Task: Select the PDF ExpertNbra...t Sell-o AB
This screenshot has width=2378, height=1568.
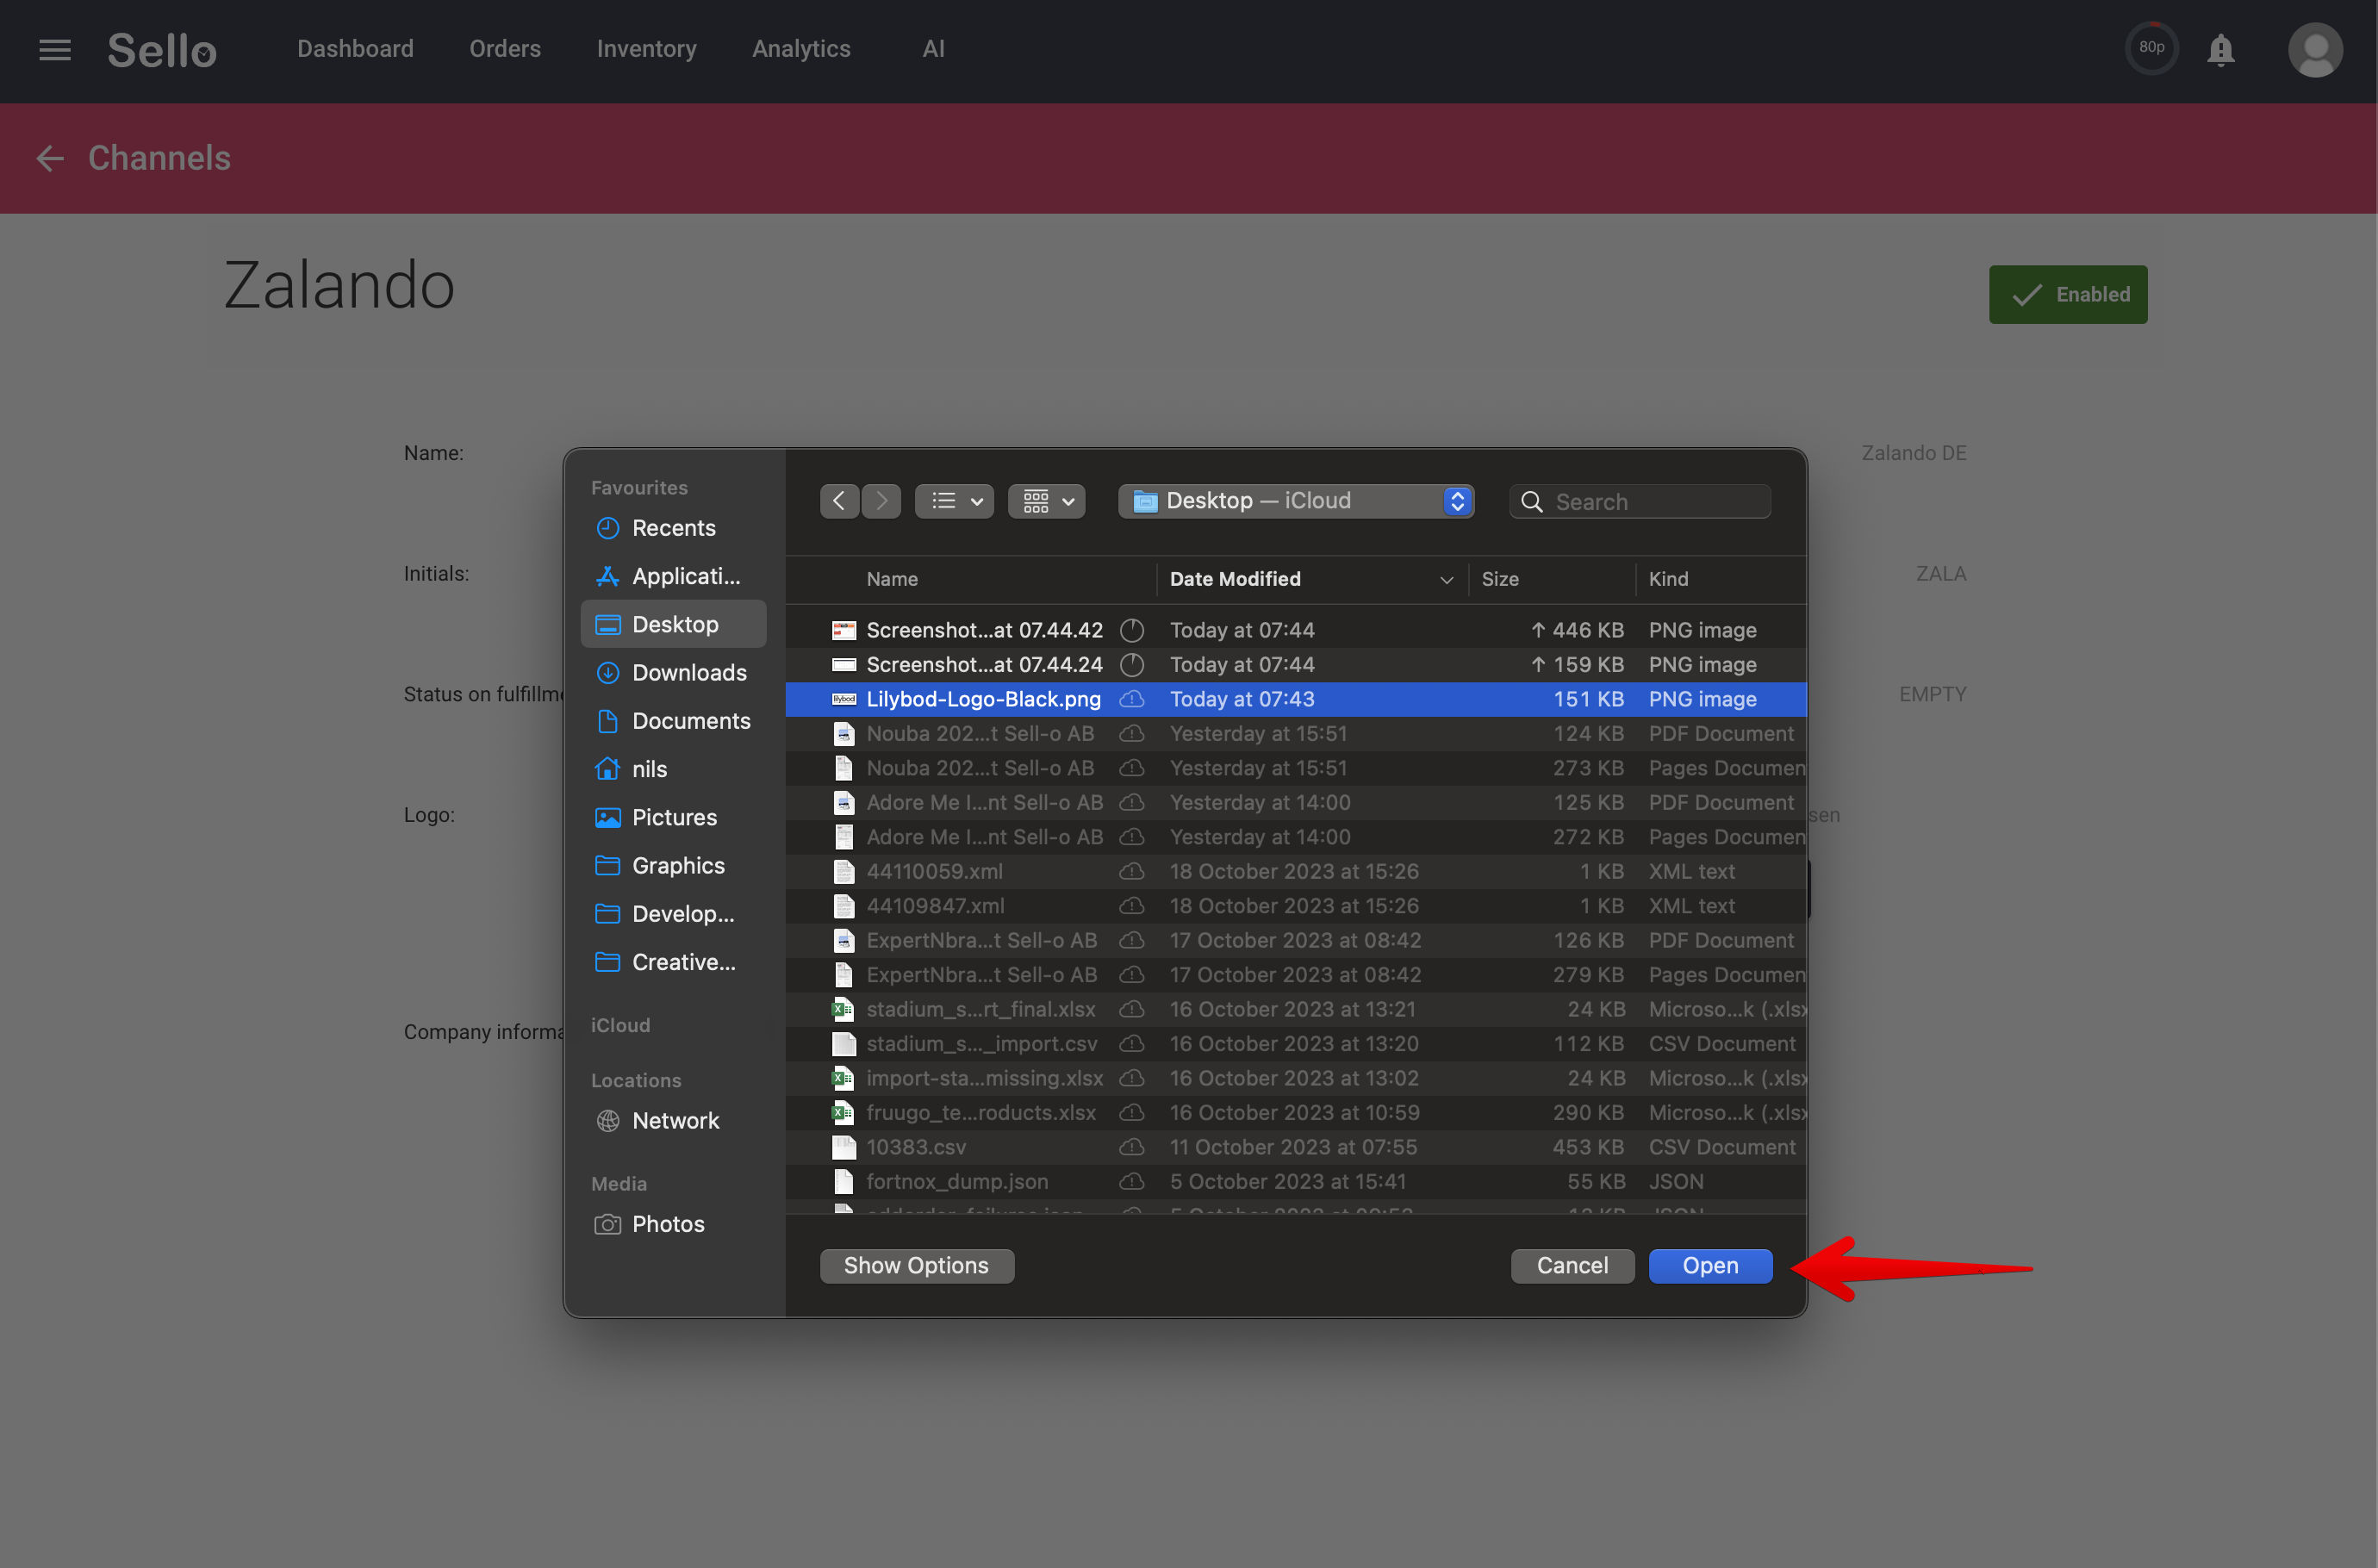Action: click(x=1296, y=940)
